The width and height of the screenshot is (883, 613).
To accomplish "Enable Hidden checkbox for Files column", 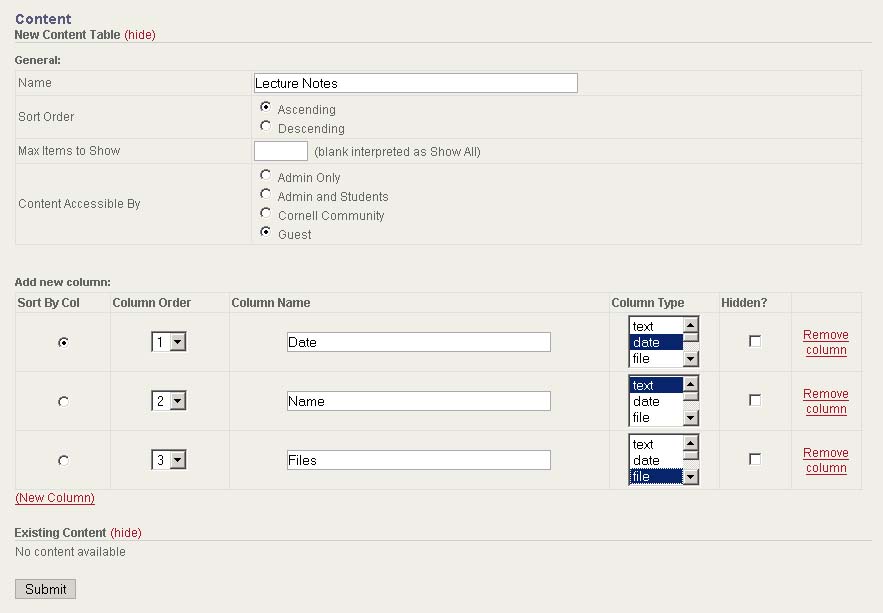I will point(755,459).
